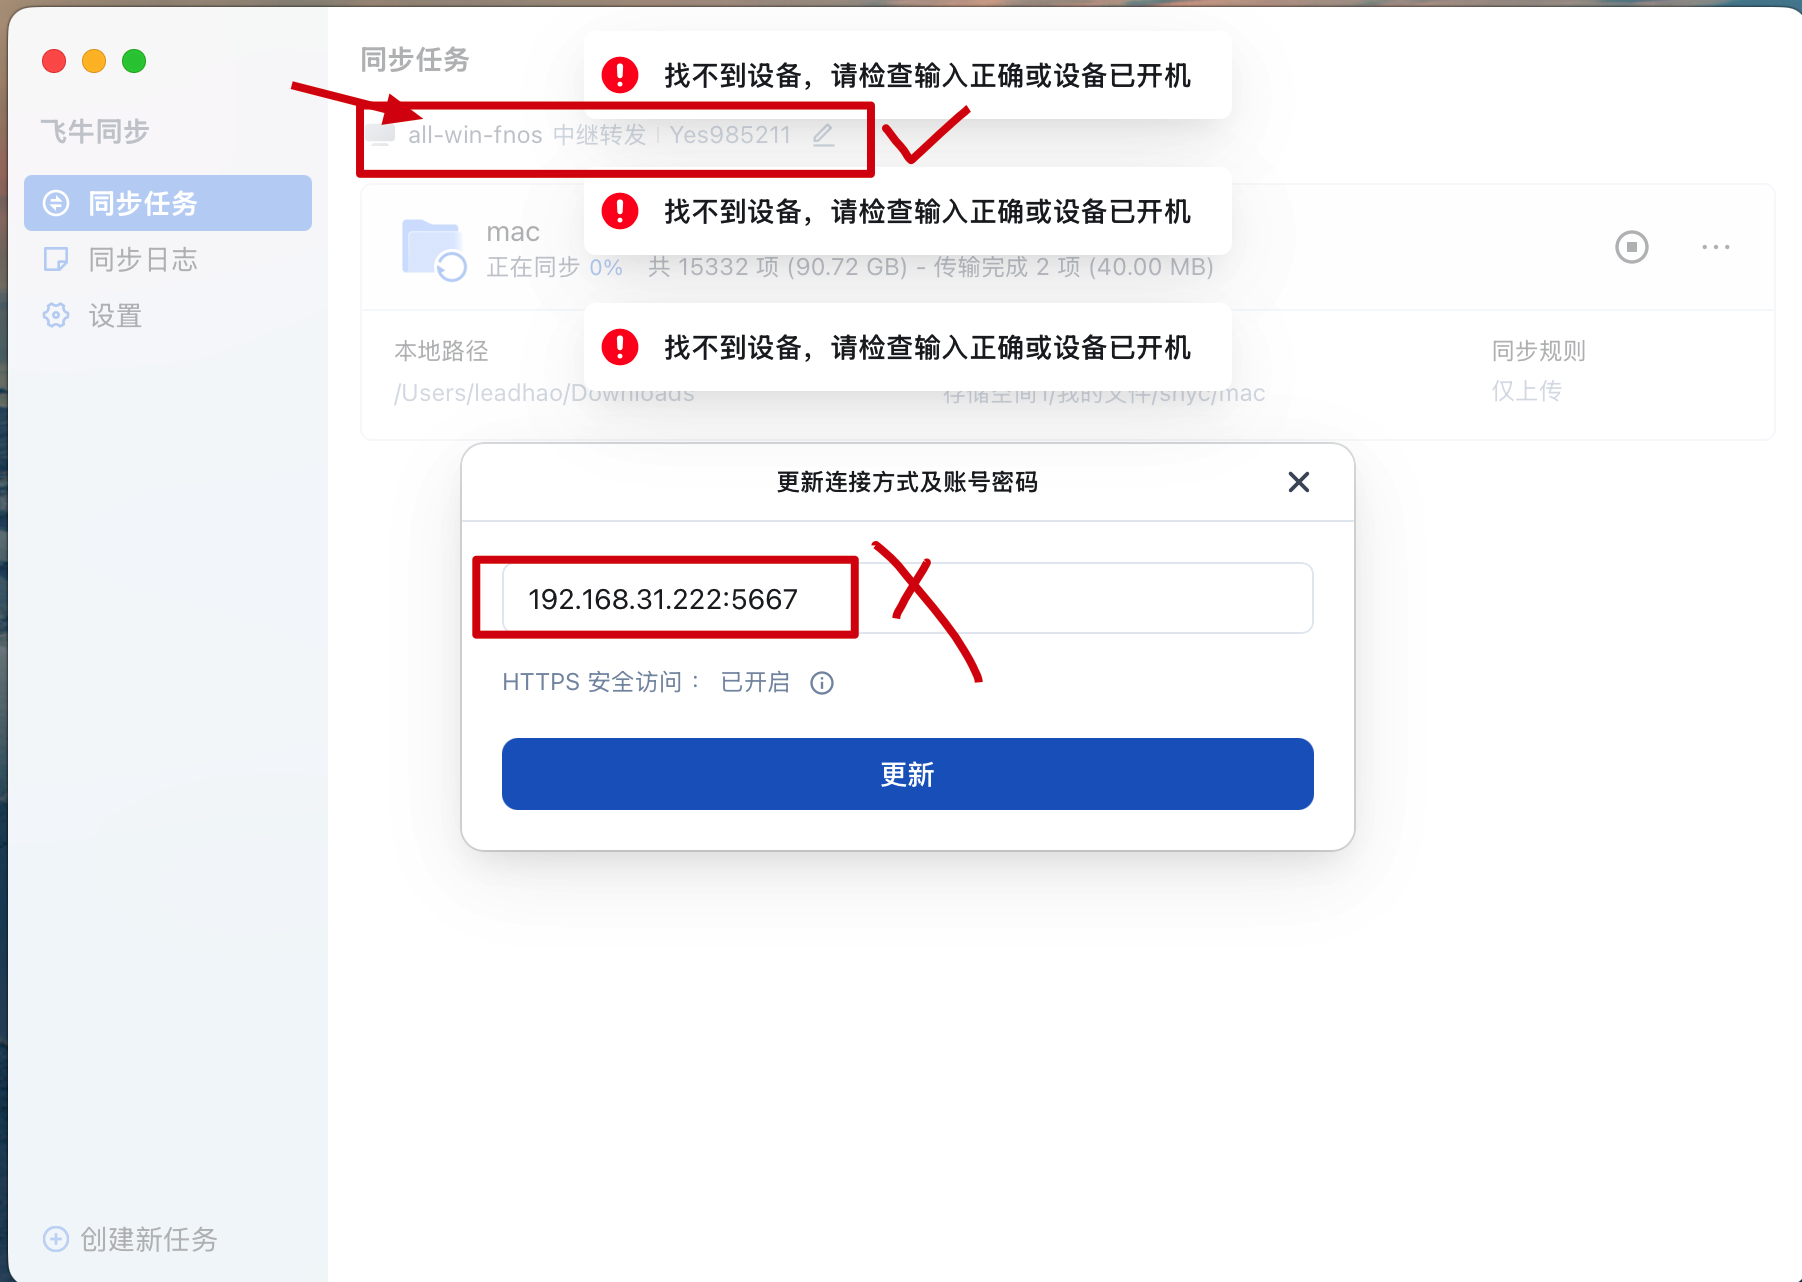Click the plus icon beside 创建新任务
Image resolution: width=1802 pixels, height=1282 pixels.
[x=56, y=1239]
